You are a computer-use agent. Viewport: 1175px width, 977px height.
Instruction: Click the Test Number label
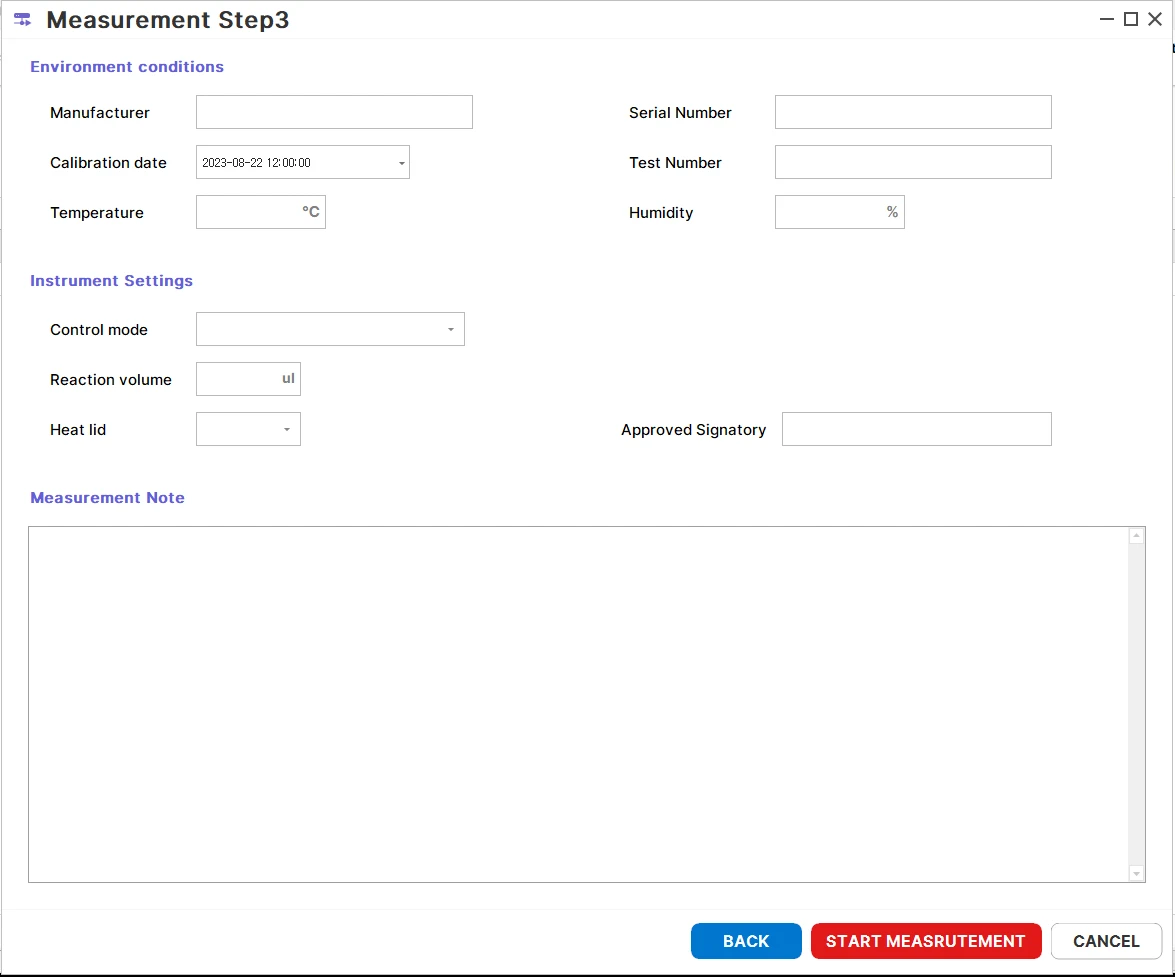675,163
